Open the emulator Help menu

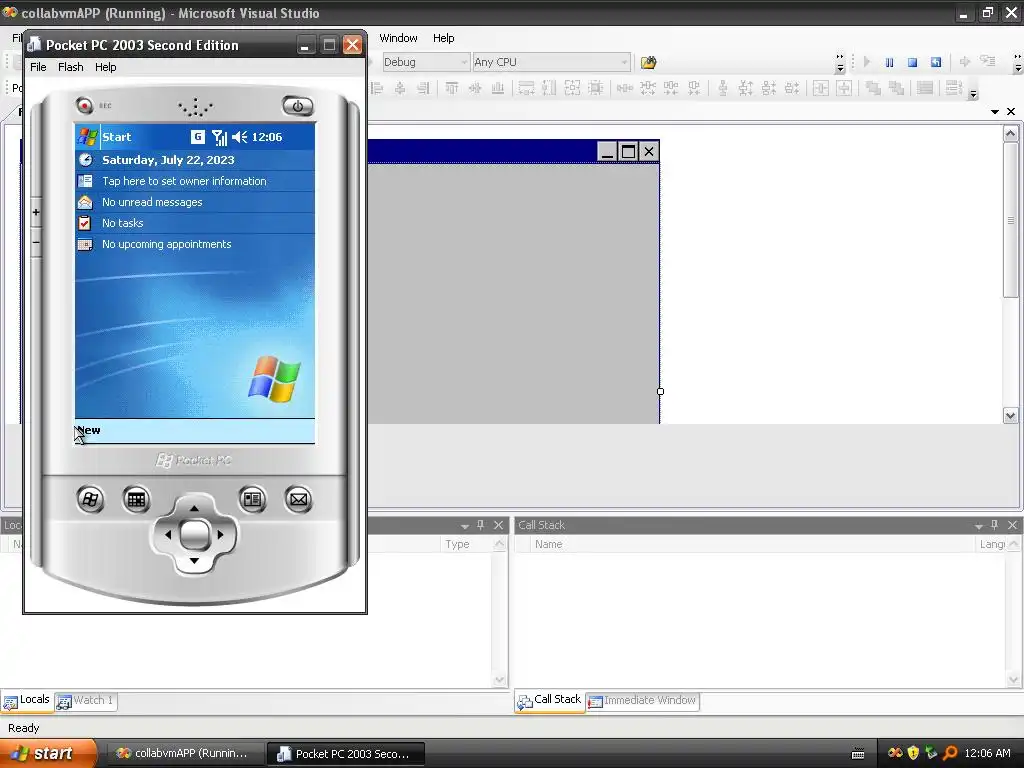(105, 67)
